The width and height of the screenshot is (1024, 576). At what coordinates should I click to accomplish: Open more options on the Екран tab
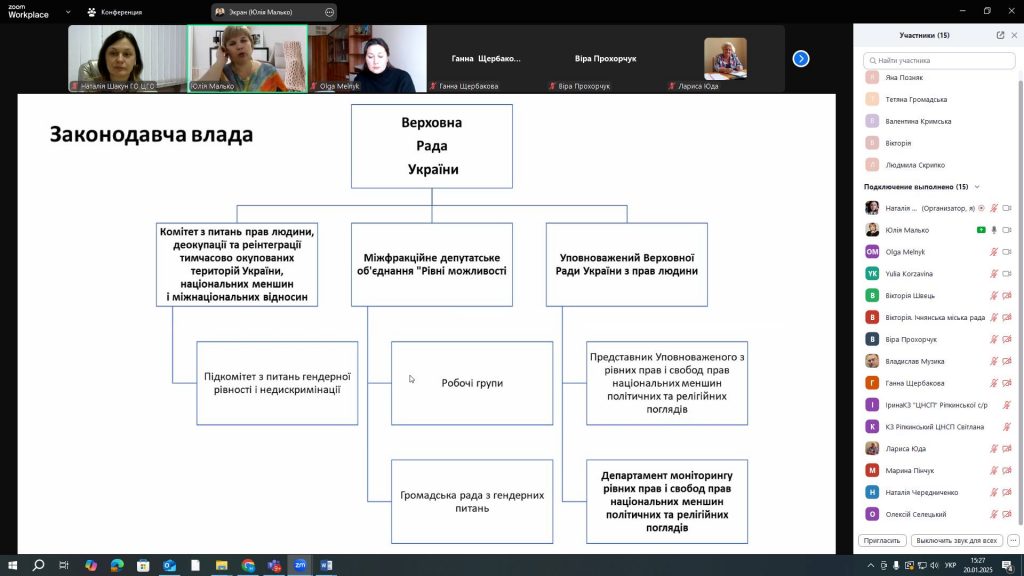pyautogui.click(x=329, y=12)
